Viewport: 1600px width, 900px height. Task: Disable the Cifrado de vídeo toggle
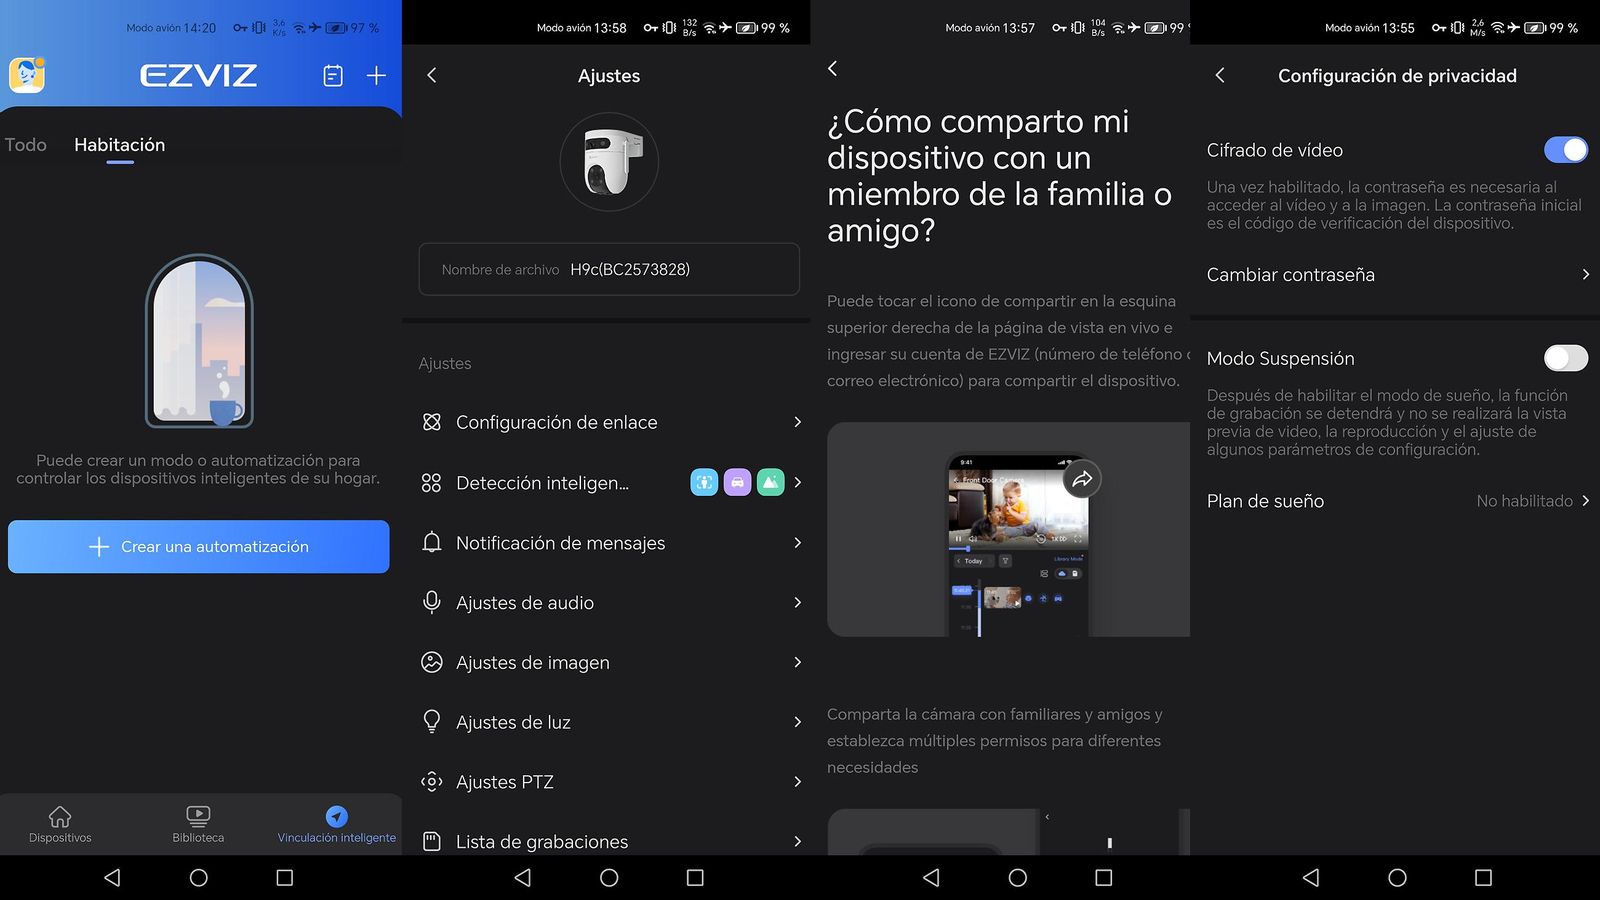[x=1565, y=150]
